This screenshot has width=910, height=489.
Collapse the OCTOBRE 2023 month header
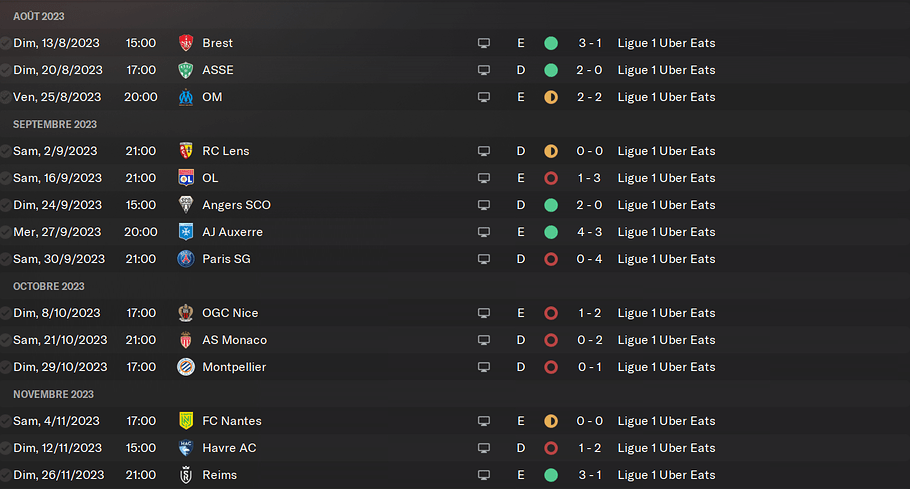tap(50, 286)
